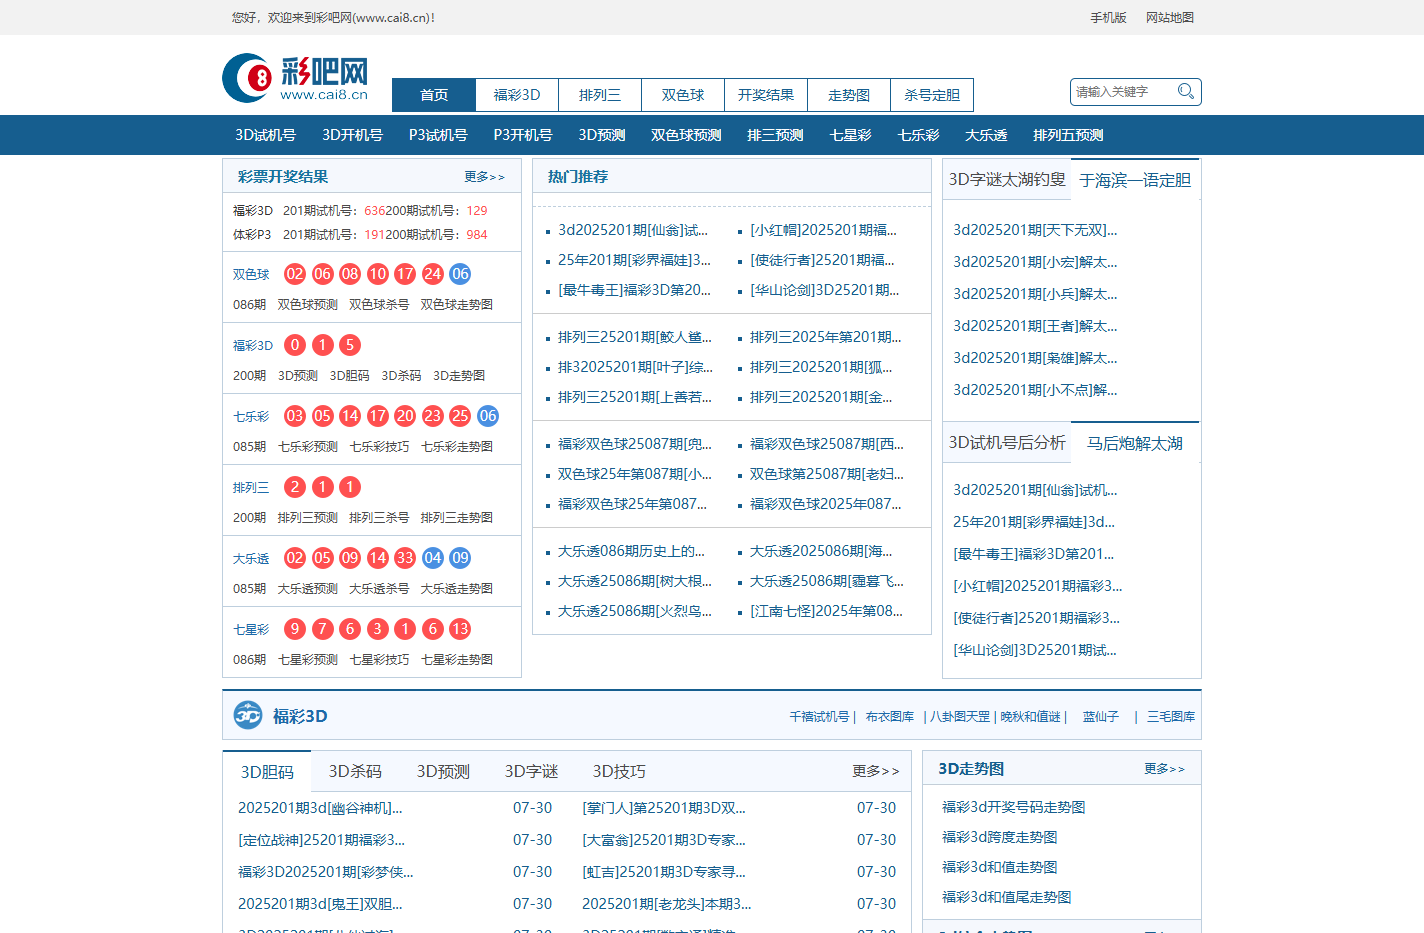Select 排列五预测 in blue menu bar

tap(1068, 135)
